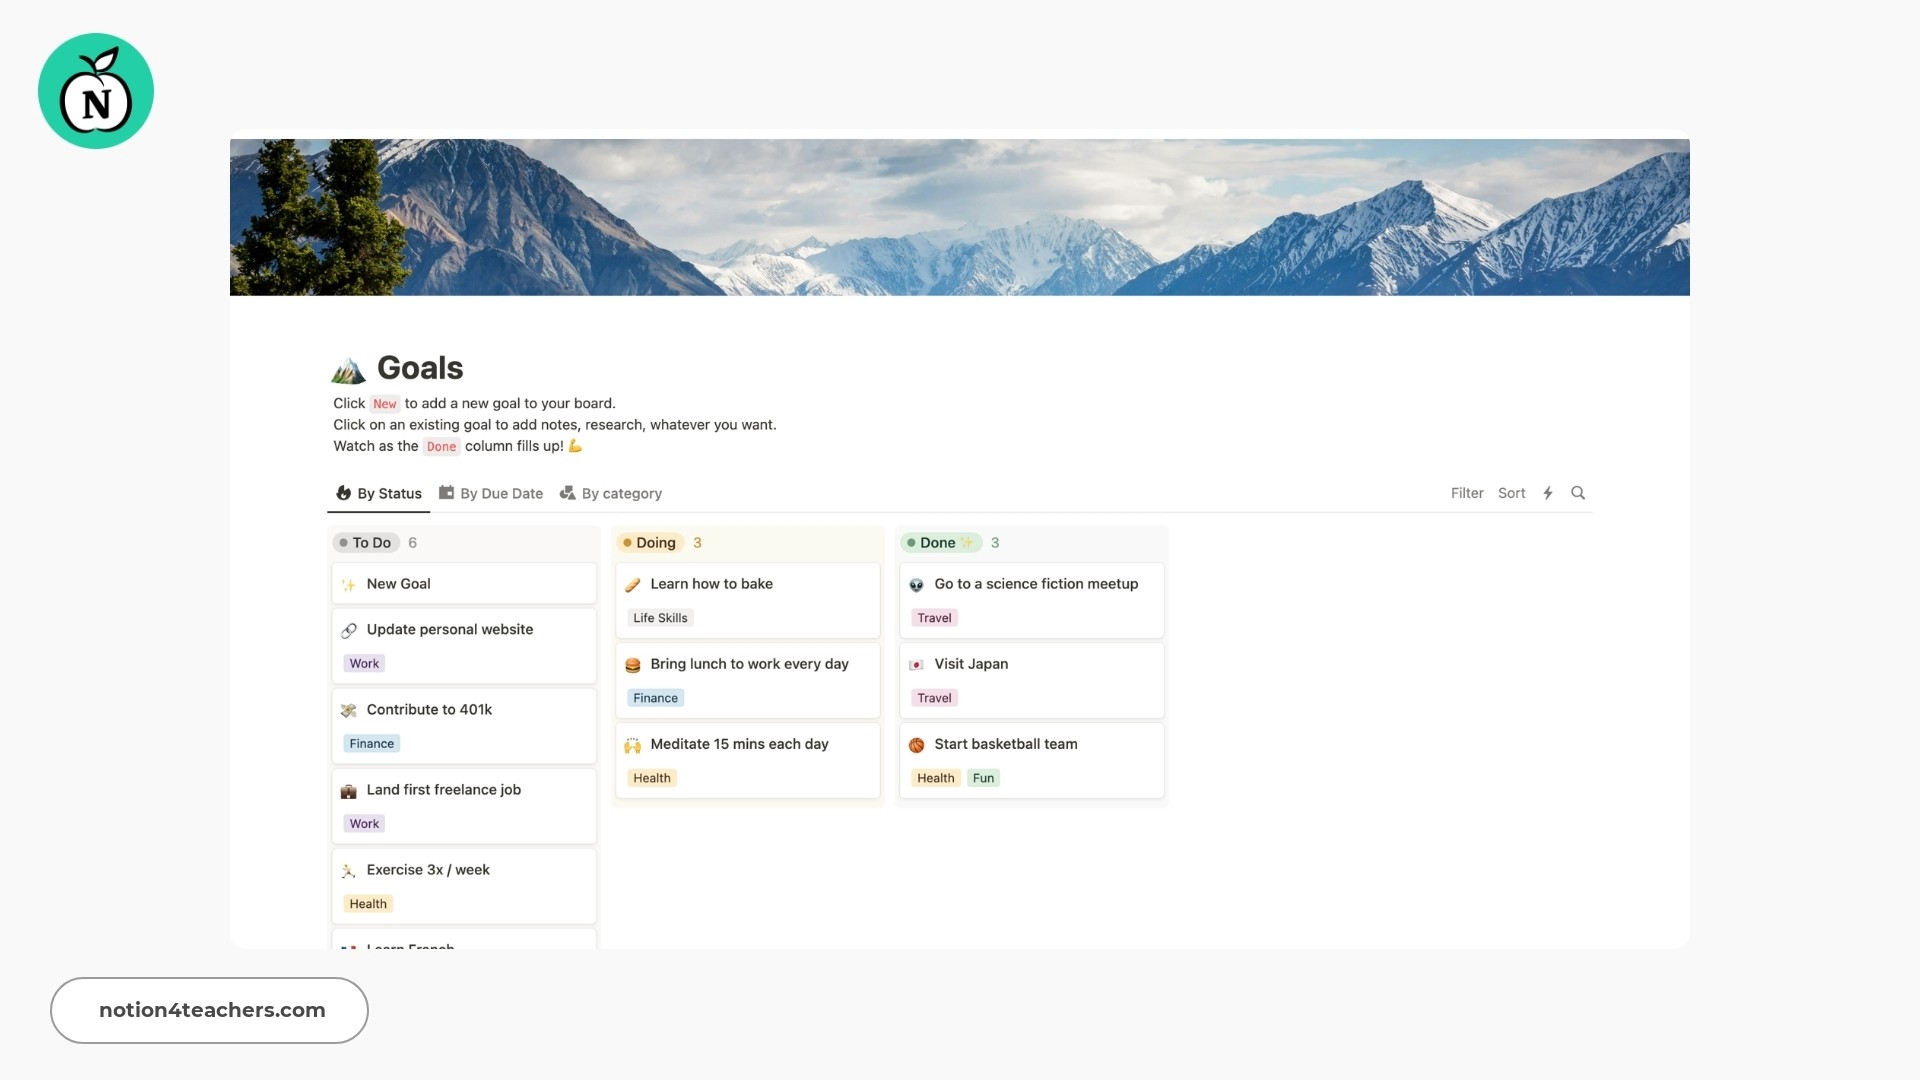Toggle Health tag on Exercise goal
The width and height of the screenshot is (1920, 1080).
tap(368, 903)
